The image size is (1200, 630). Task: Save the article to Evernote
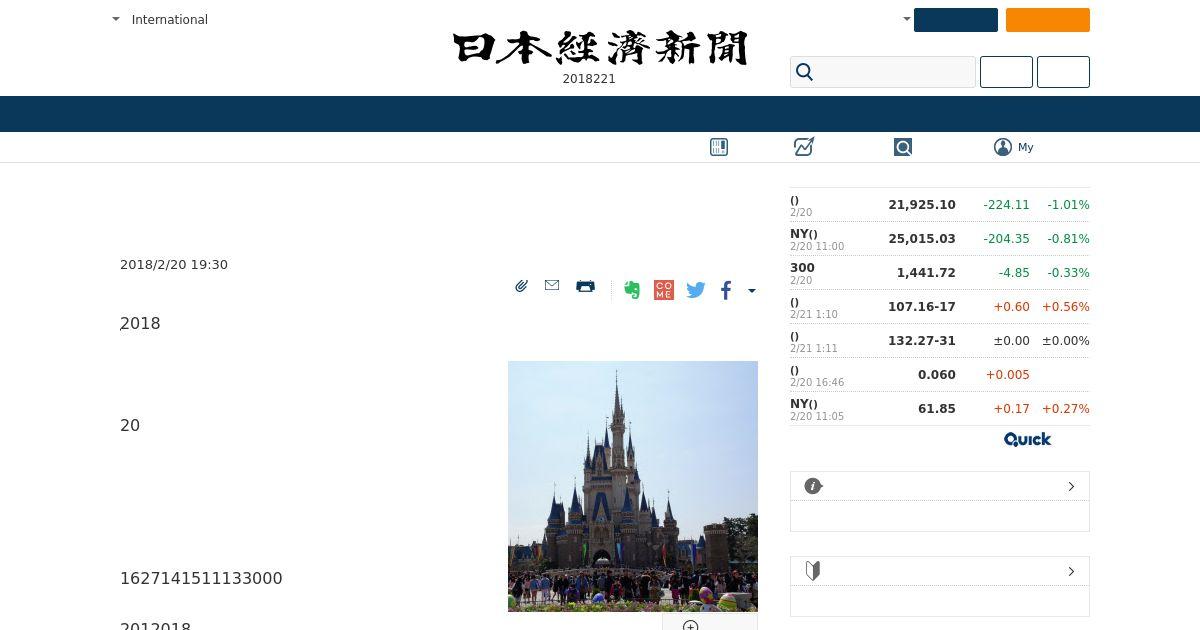coord(632,290)
